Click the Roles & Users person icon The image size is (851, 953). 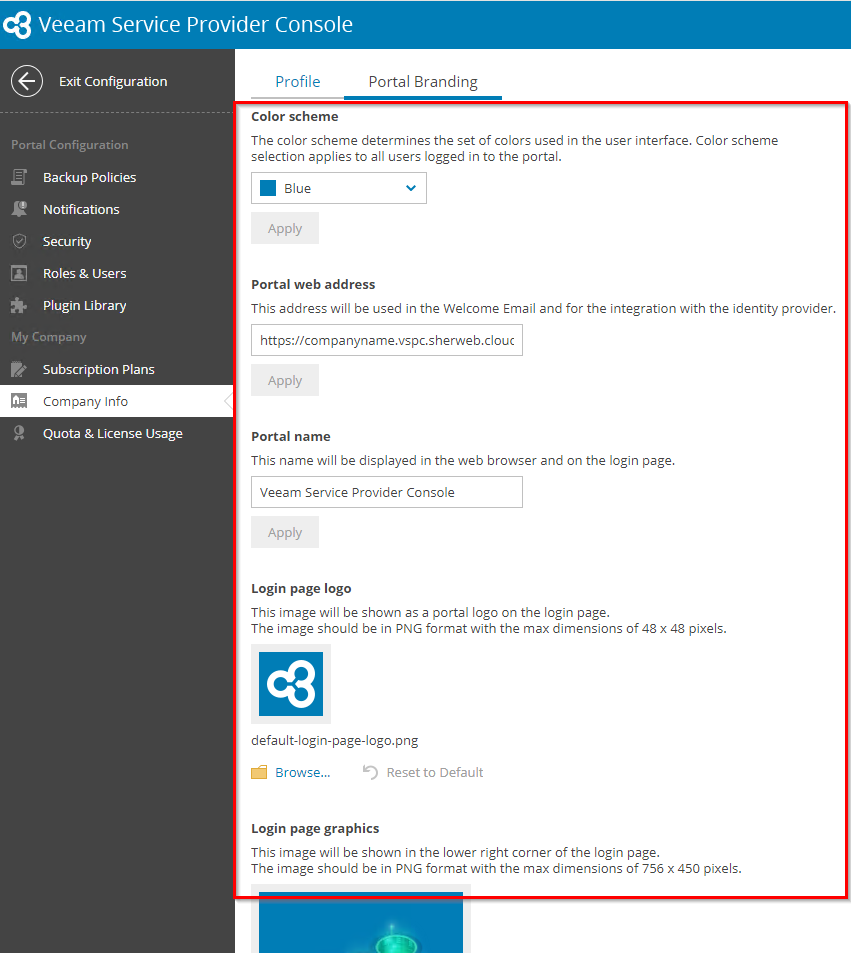point(19,273)
